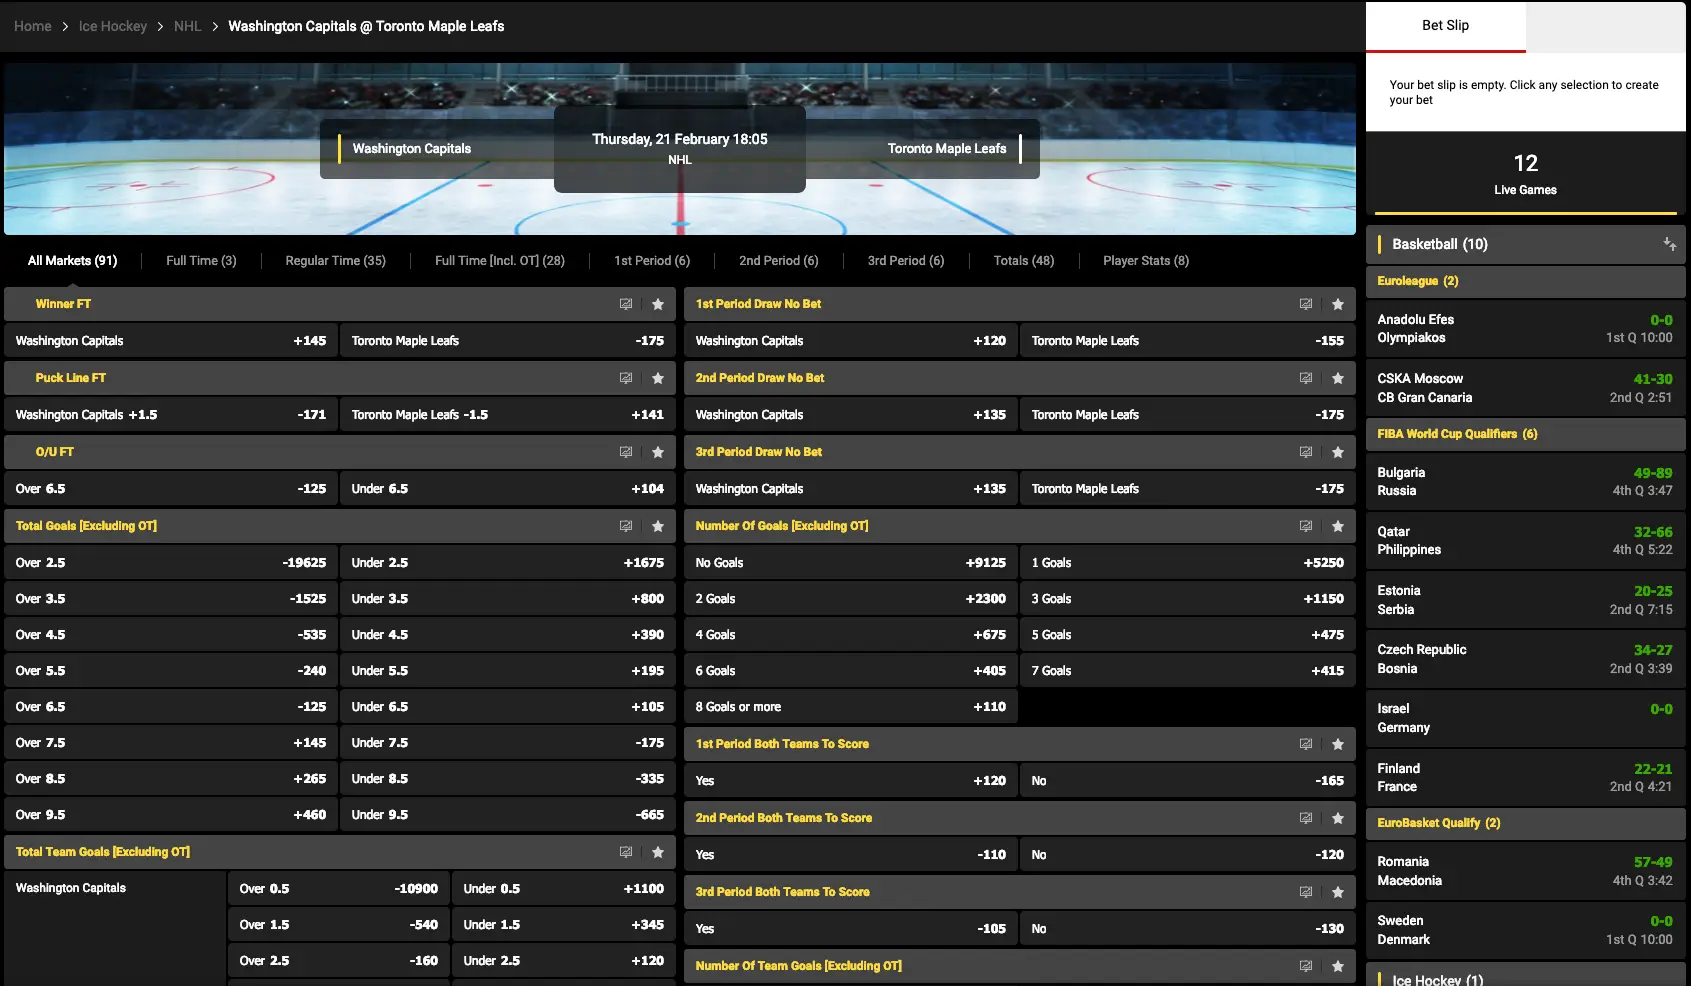1691x986 pixels.
Task: Star the 2nd Period Draw No Bet market
Action: click(1337, 378)
